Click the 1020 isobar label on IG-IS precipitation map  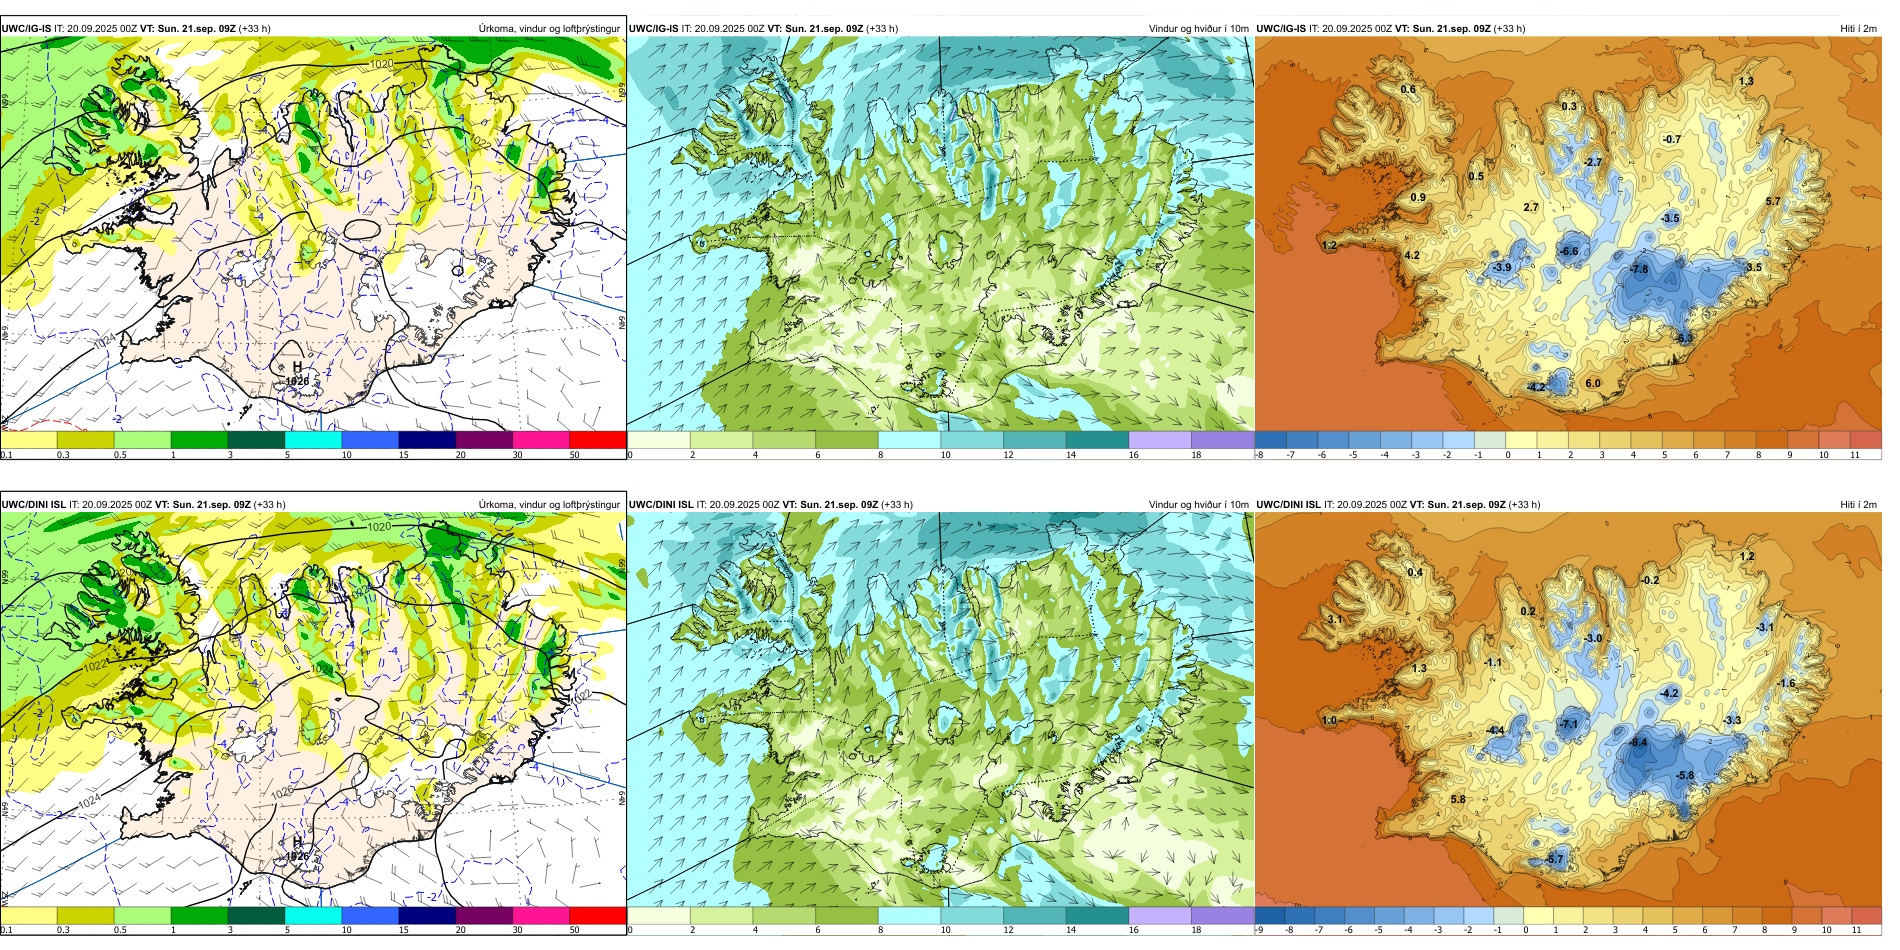coord(381,64)
